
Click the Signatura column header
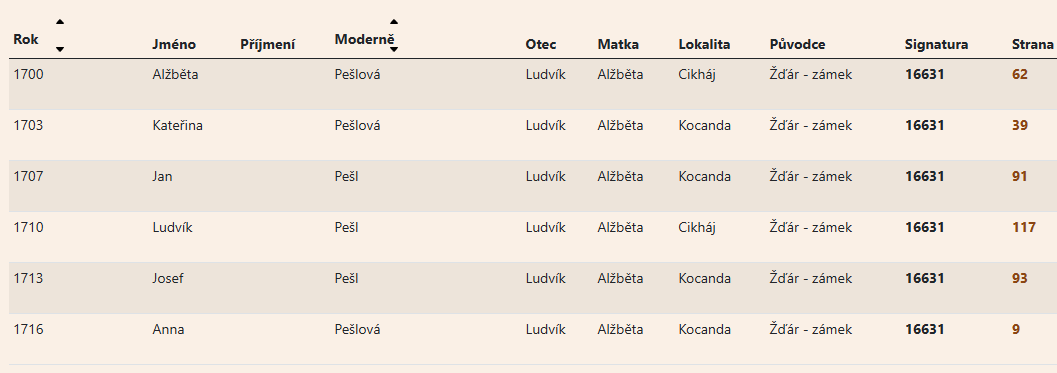(936, 45)
